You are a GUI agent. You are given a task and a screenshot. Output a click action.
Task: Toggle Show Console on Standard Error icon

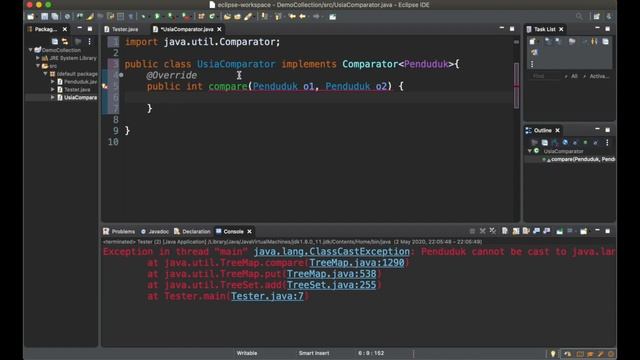coord(547,231)
